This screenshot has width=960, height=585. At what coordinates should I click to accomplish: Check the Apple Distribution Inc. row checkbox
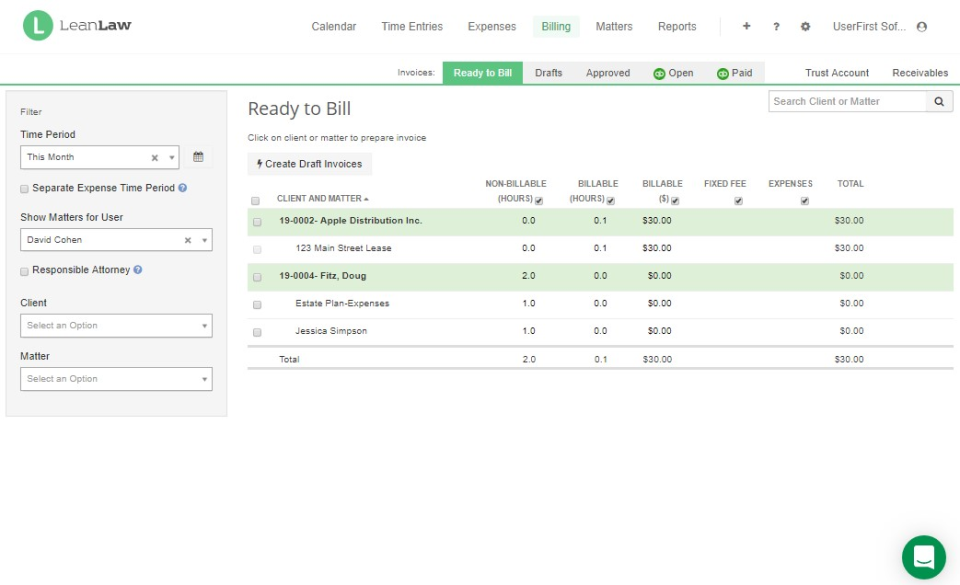[257, 222]
